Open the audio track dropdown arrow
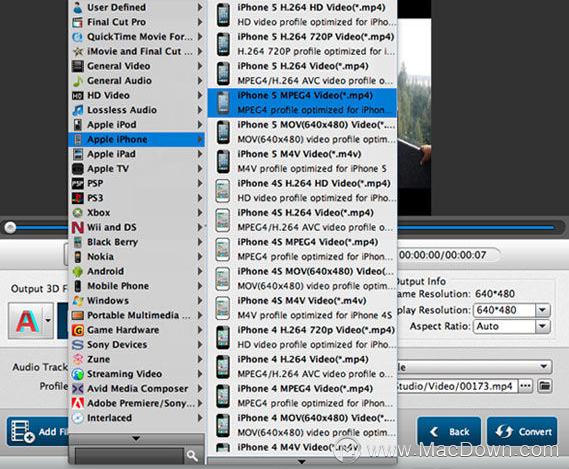The height and width of the screenshot is (469, 569). [x=543, y=367]
